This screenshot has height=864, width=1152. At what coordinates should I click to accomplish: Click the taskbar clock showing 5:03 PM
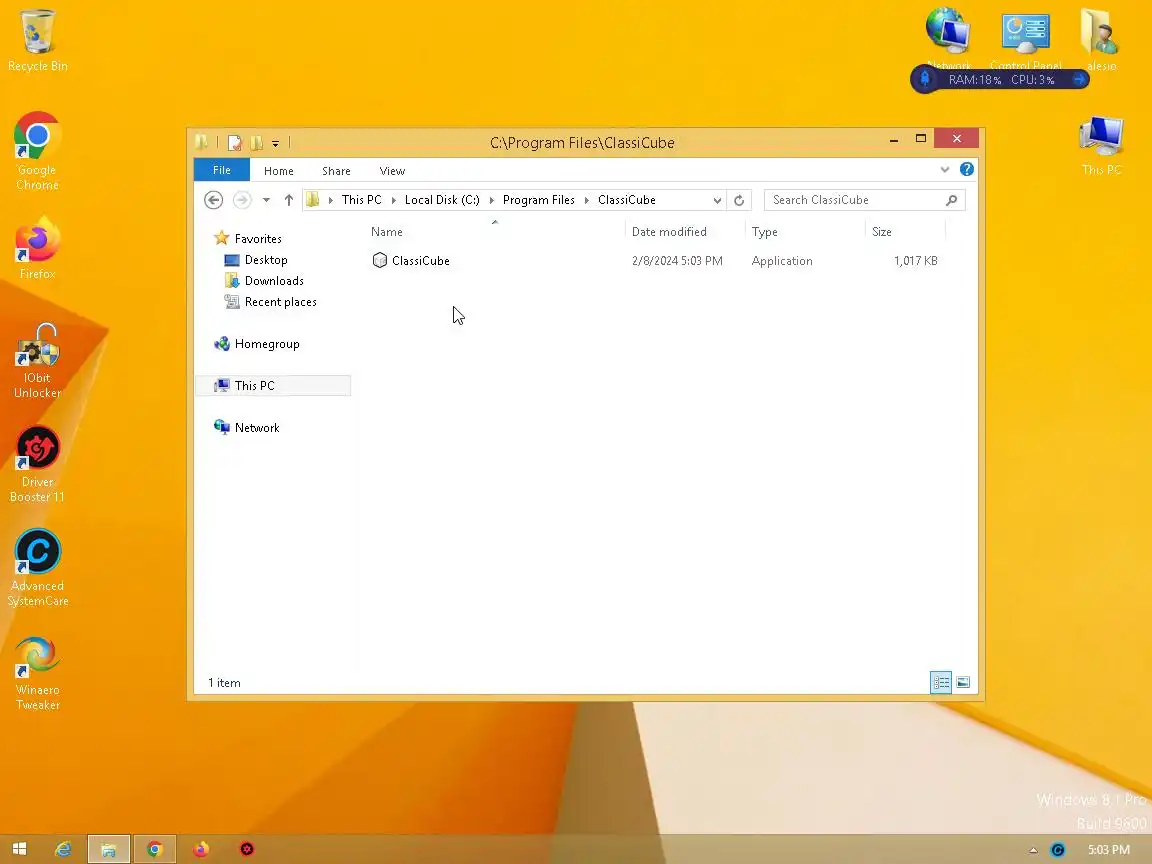[1109, 850]
